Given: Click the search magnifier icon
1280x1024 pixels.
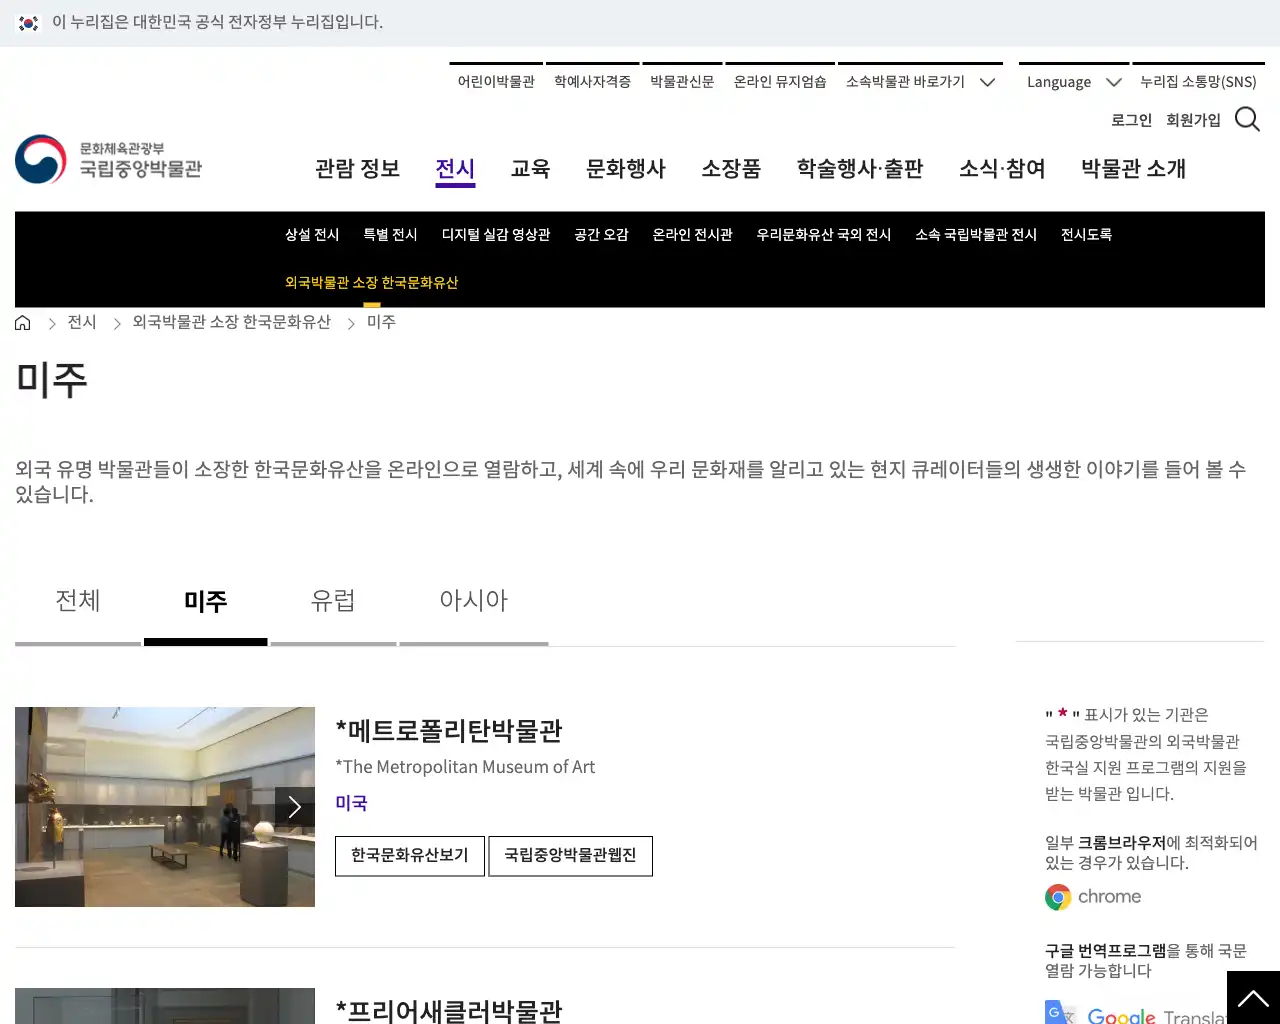Looking at the screenshot, I should point(1247,120).
